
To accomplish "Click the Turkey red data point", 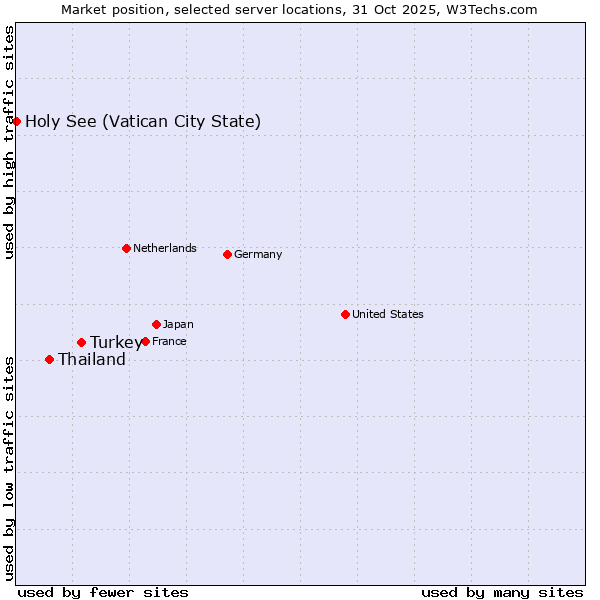I will point(81,342).
